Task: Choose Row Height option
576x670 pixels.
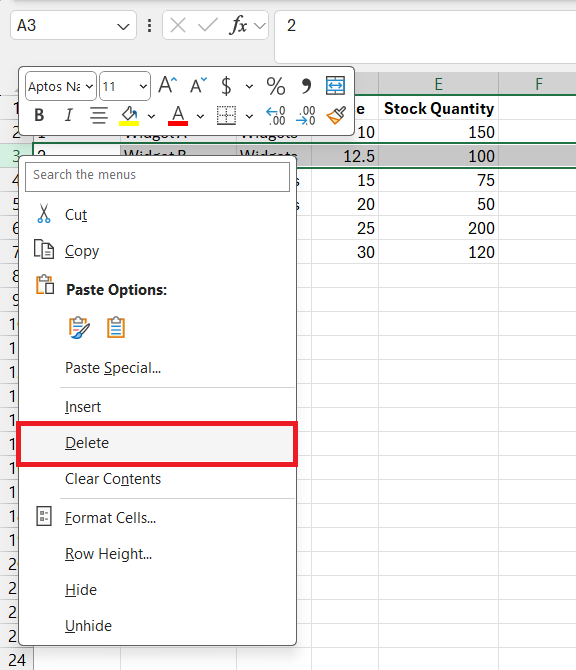Action: [x=157, y=554]
